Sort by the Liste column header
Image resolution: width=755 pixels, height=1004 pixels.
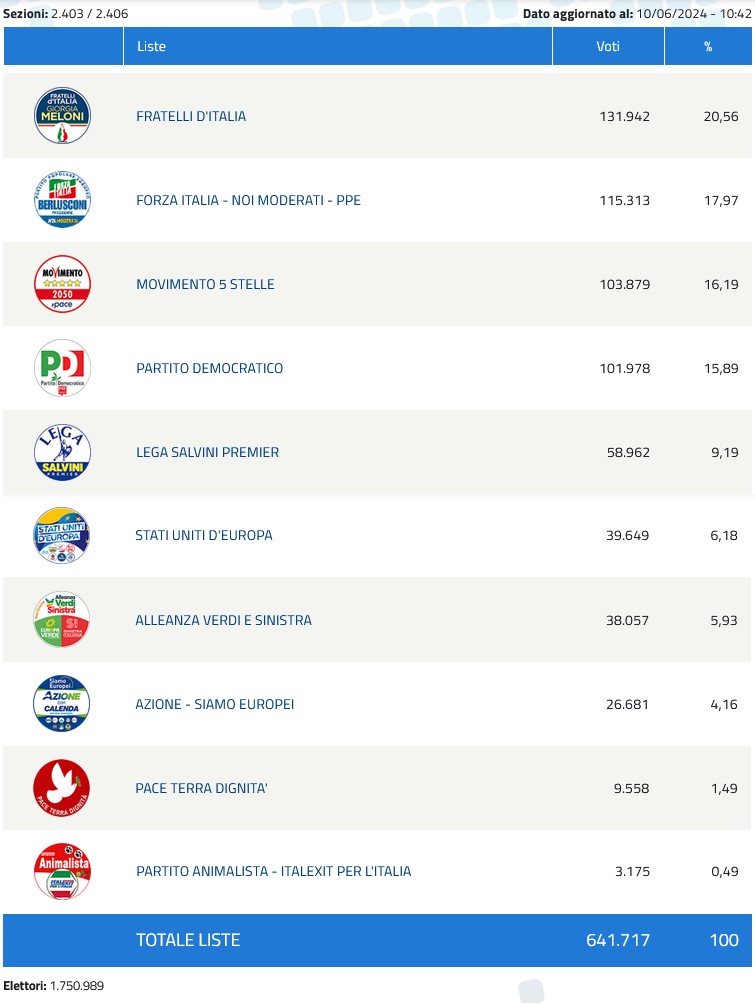[152, 47]
